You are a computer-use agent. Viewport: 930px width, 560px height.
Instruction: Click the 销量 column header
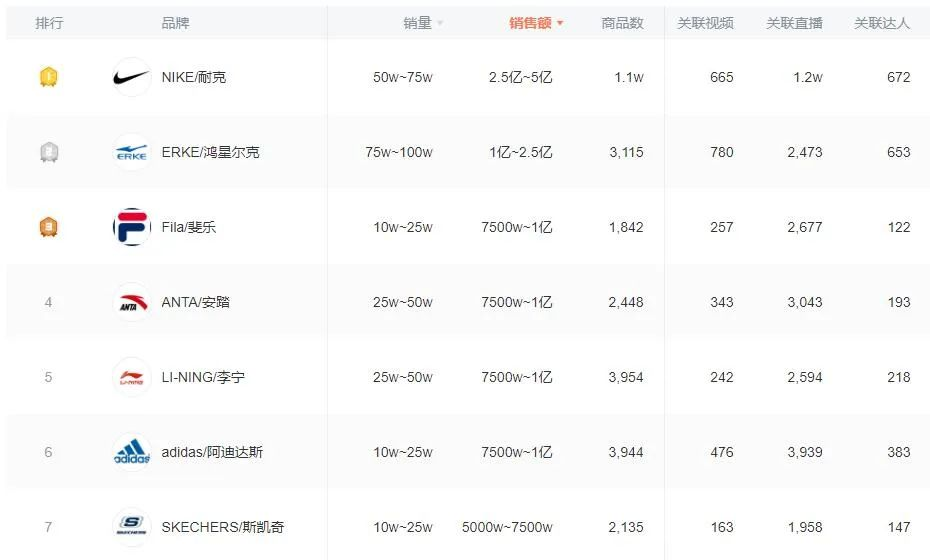(x=418, y=23)
